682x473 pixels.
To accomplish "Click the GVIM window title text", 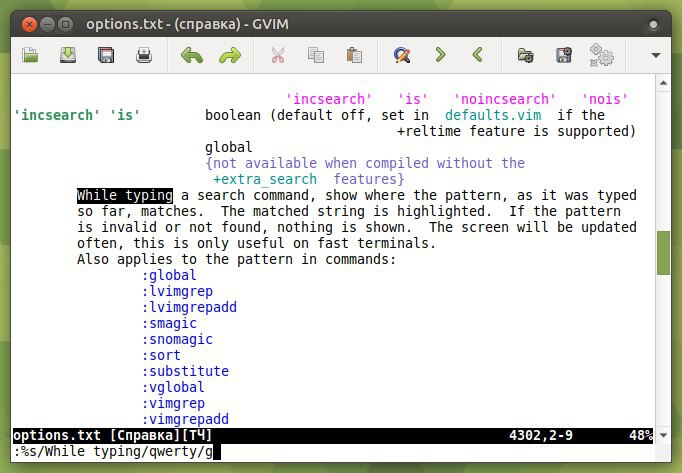I will [187, 24].
